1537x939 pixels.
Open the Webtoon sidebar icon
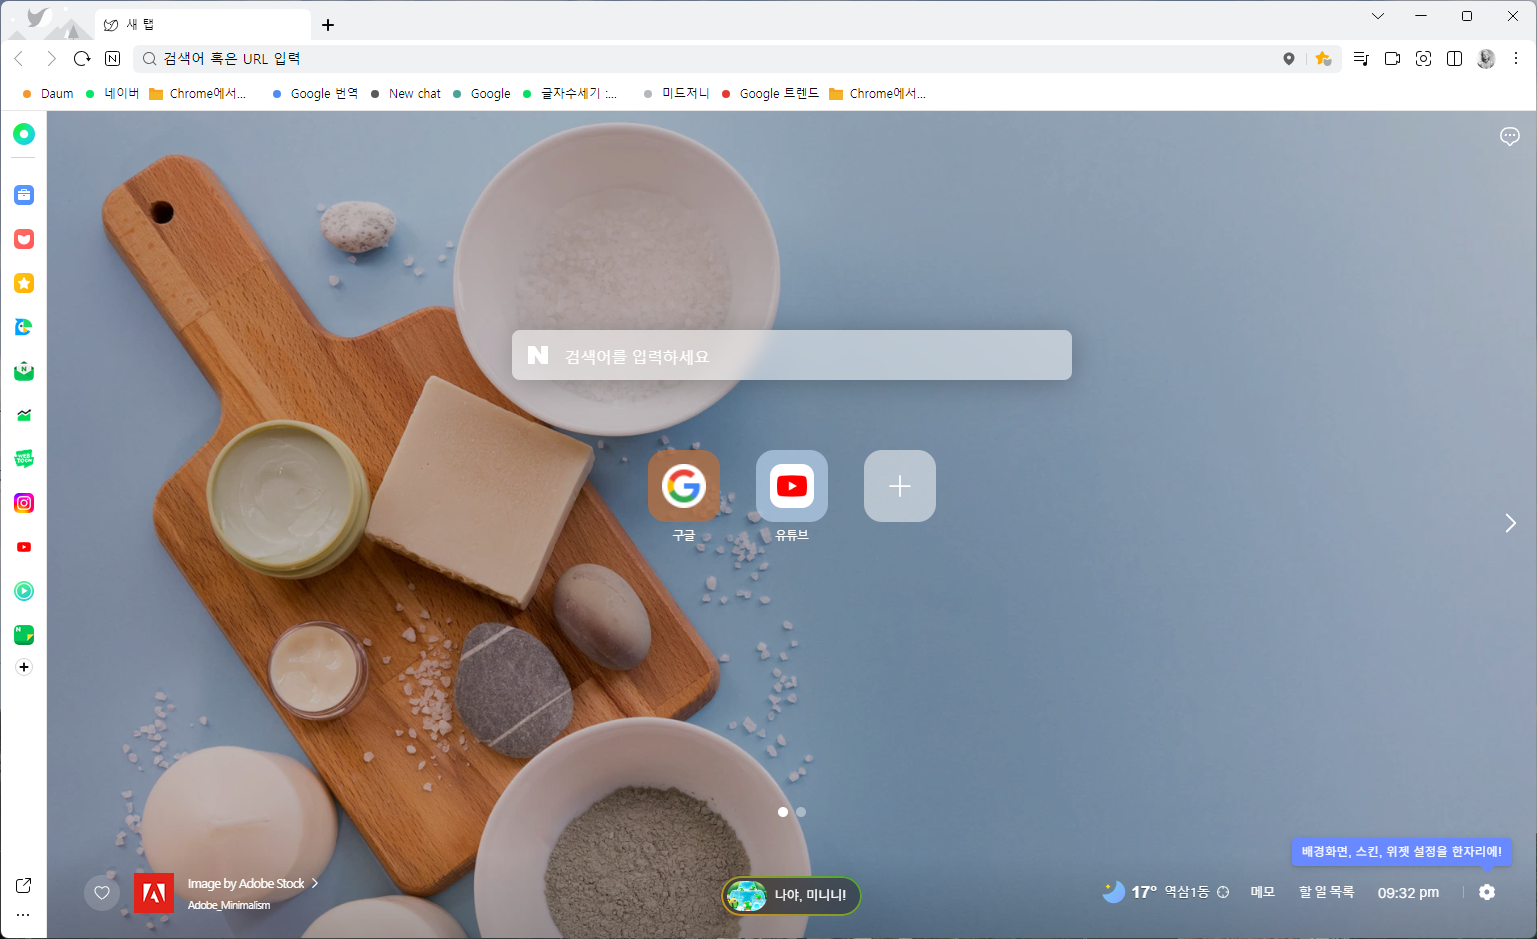point(24,459)
